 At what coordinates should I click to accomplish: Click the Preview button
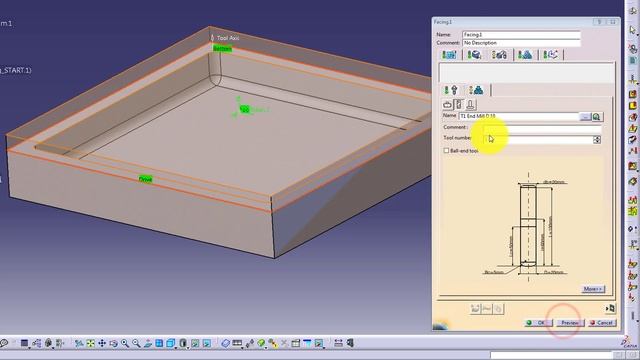coord(570,323)
